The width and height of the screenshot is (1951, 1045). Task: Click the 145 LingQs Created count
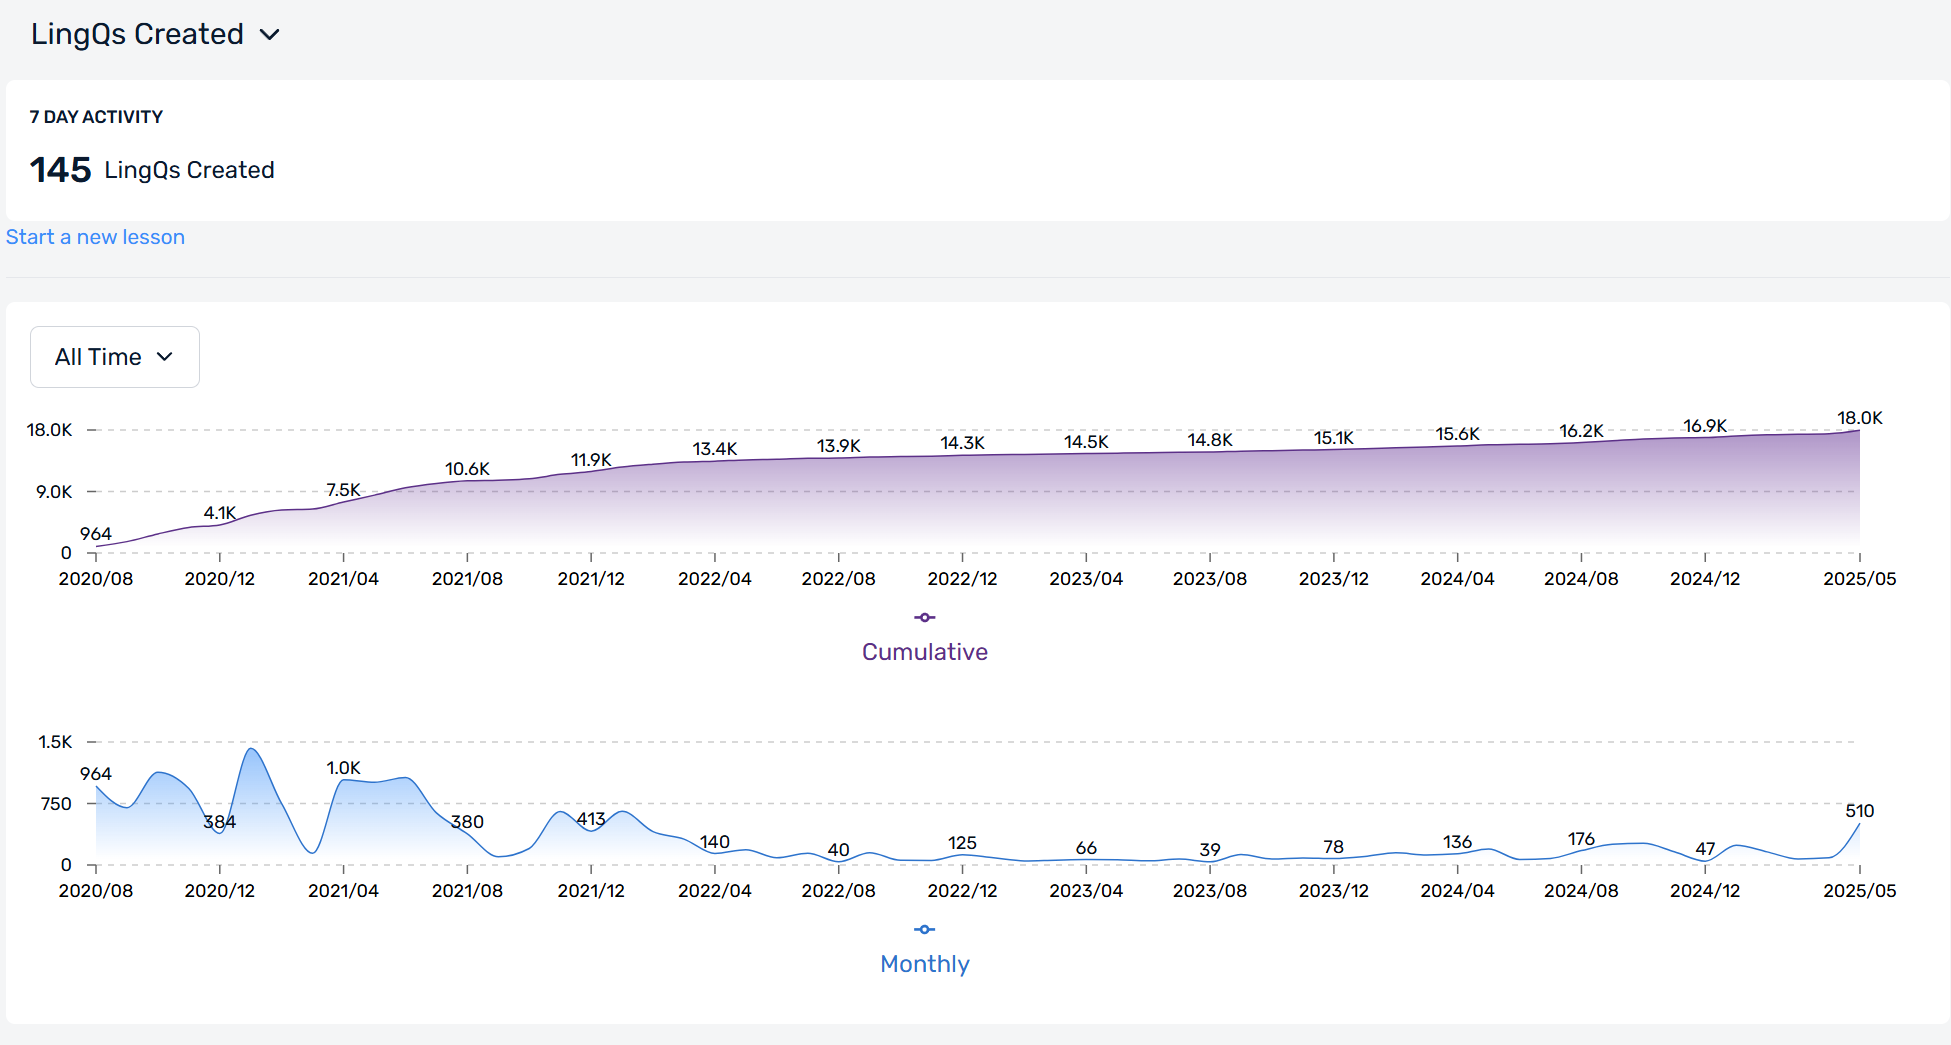pyautogui.click(x=152, y=170)
